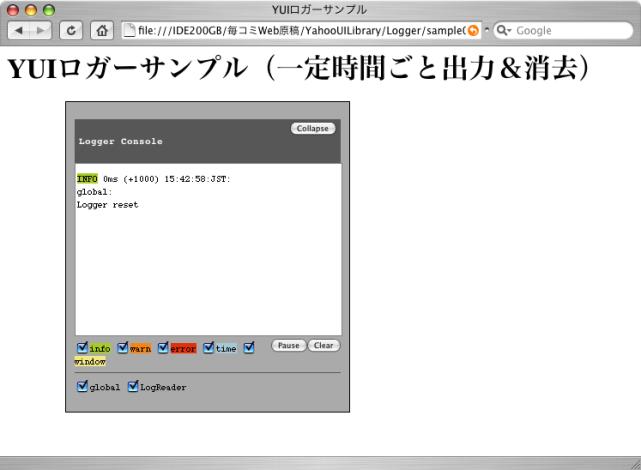Collapse the Logger Console

coord(313,128)
